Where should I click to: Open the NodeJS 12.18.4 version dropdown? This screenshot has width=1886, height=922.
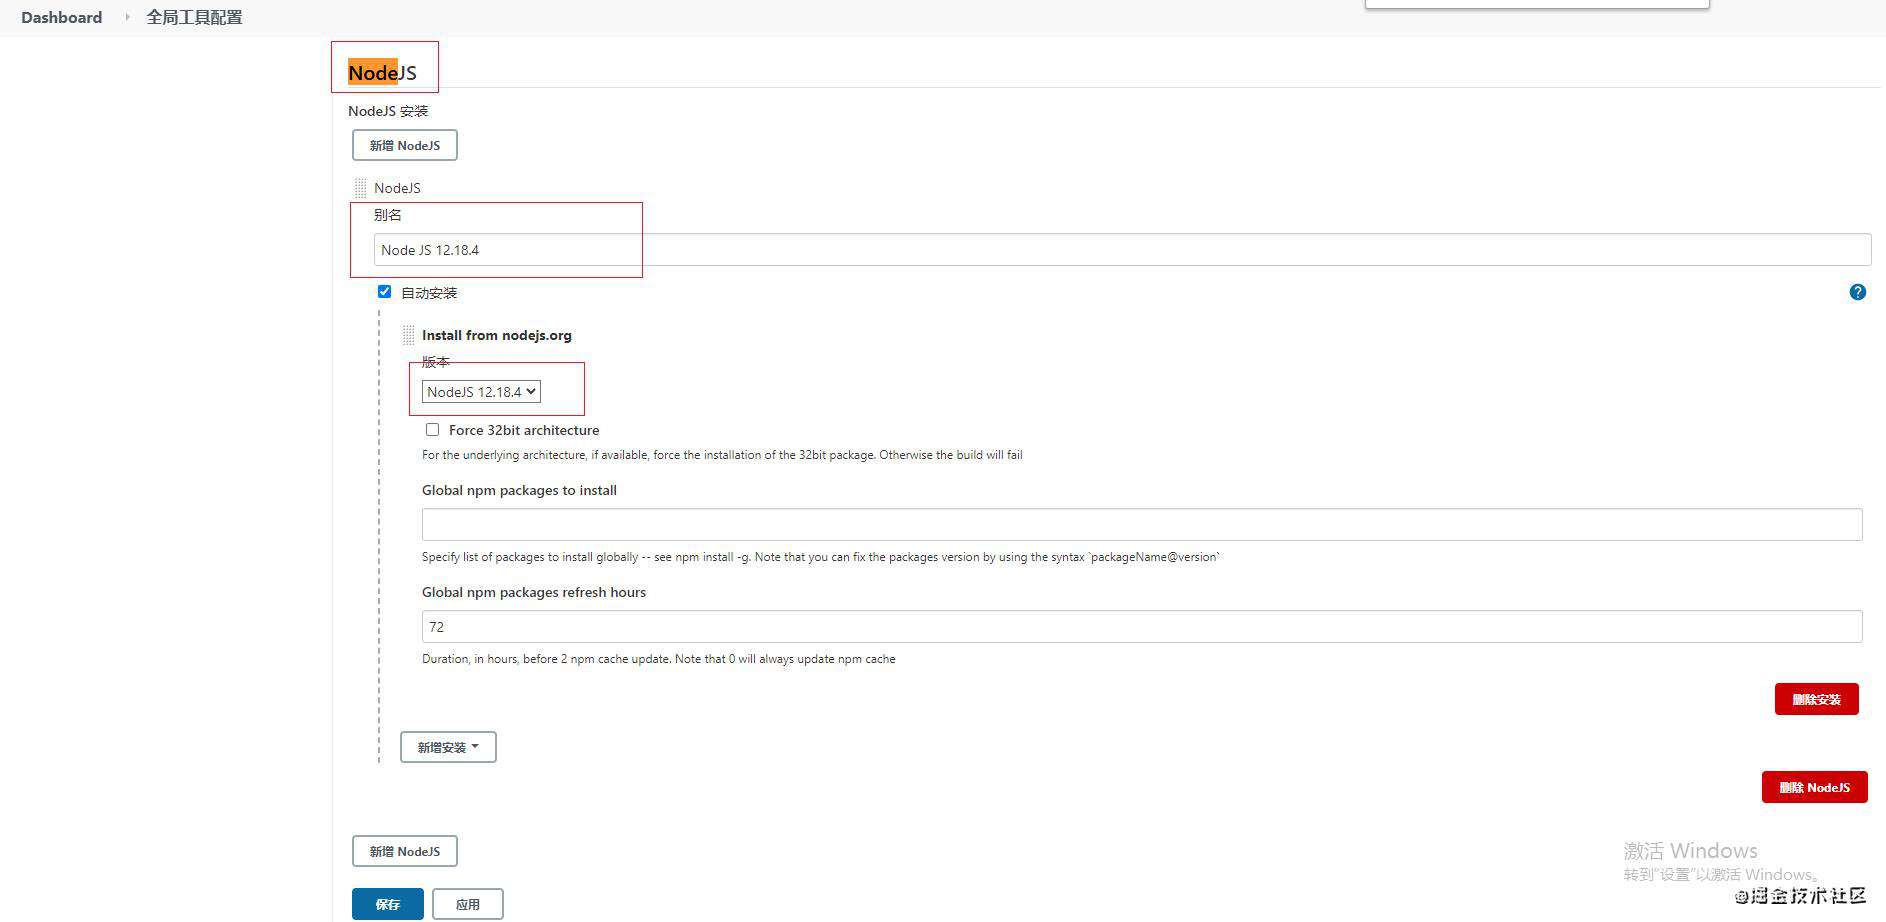[481, 392]
